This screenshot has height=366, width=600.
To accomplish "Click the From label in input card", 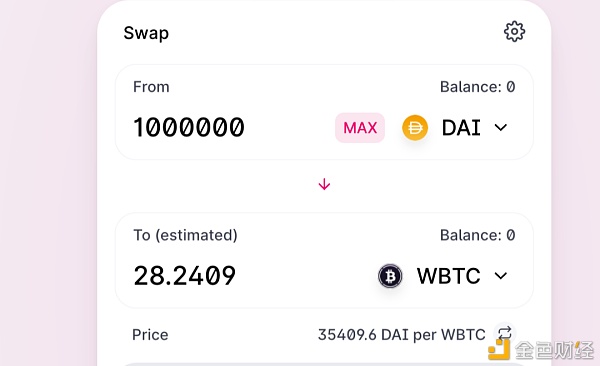I will (x=151, y=87).
